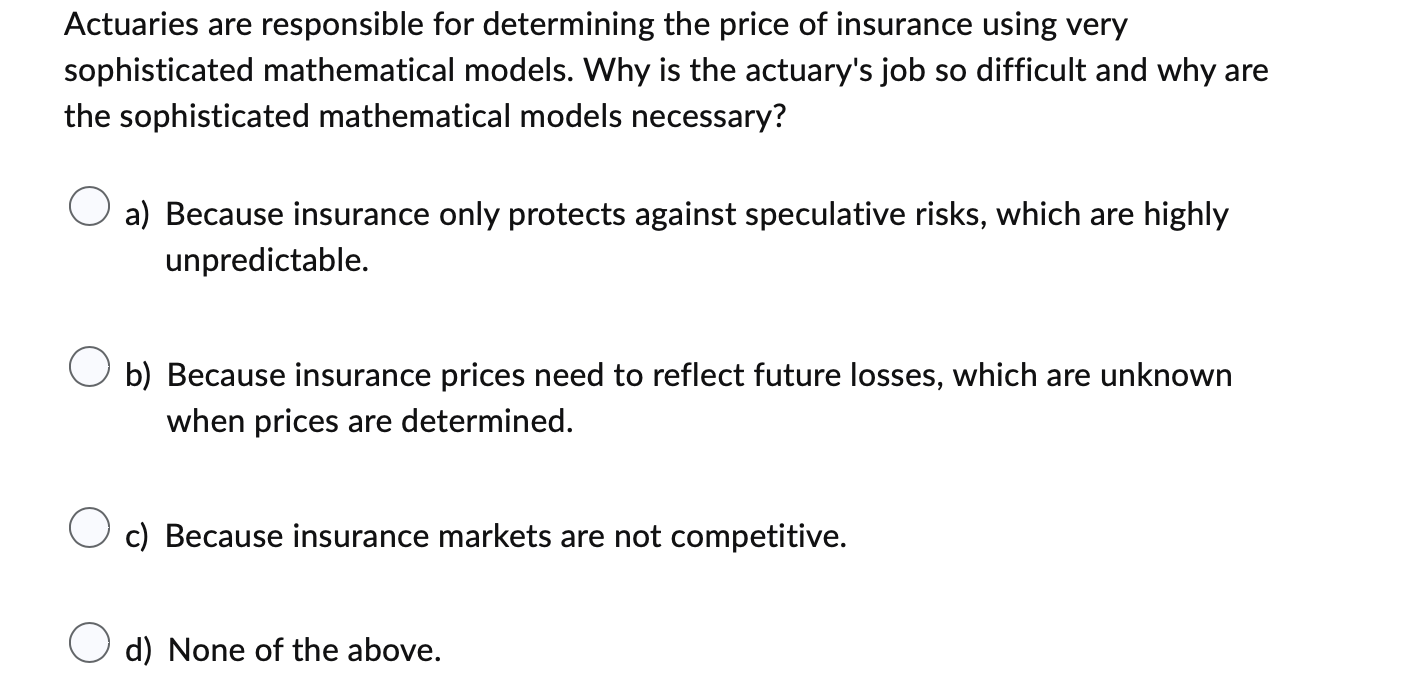This screenshot has width=1404, height=696.
Task: Click the 'd)' option letter
Action: click(139, 651)
